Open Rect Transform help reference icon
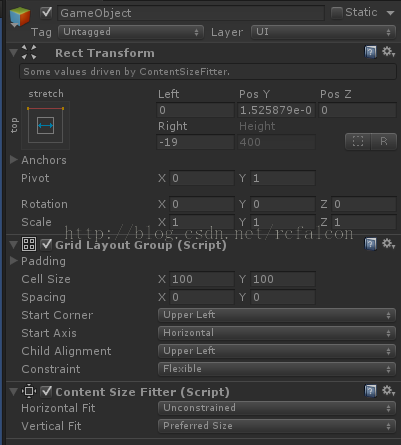Screen dimensions: 401x445 (370, 52)
